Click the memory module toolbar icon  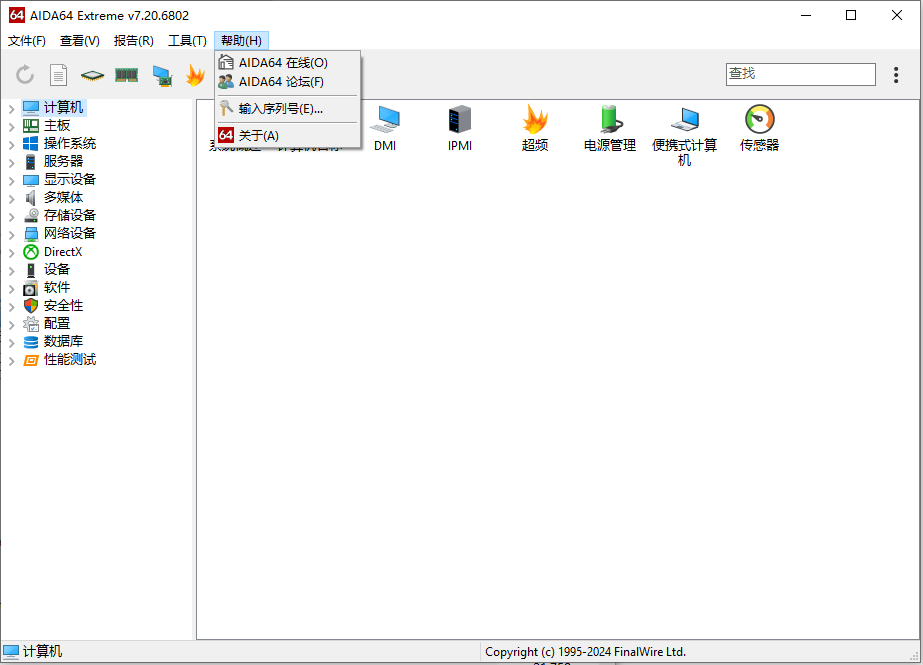127,75
